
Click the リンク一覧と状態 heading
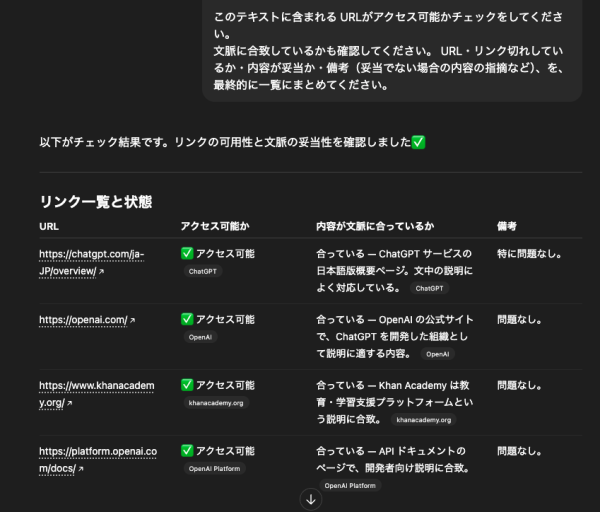click(96, 201)
